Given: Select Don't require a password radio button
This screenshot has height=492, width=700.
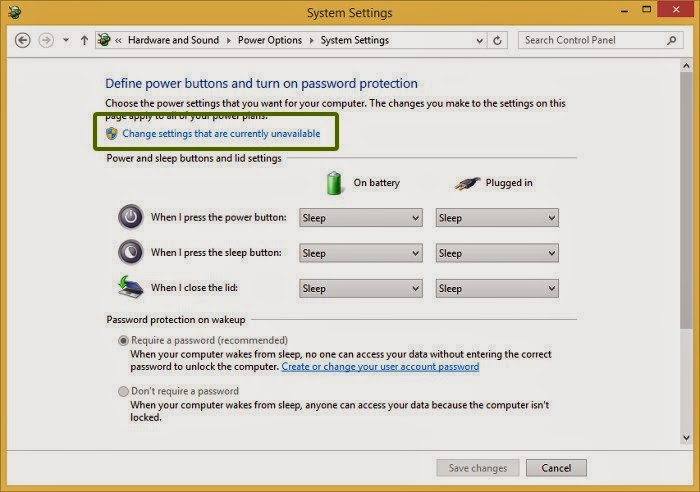Looking at the screenshot, I should (123, 392).
